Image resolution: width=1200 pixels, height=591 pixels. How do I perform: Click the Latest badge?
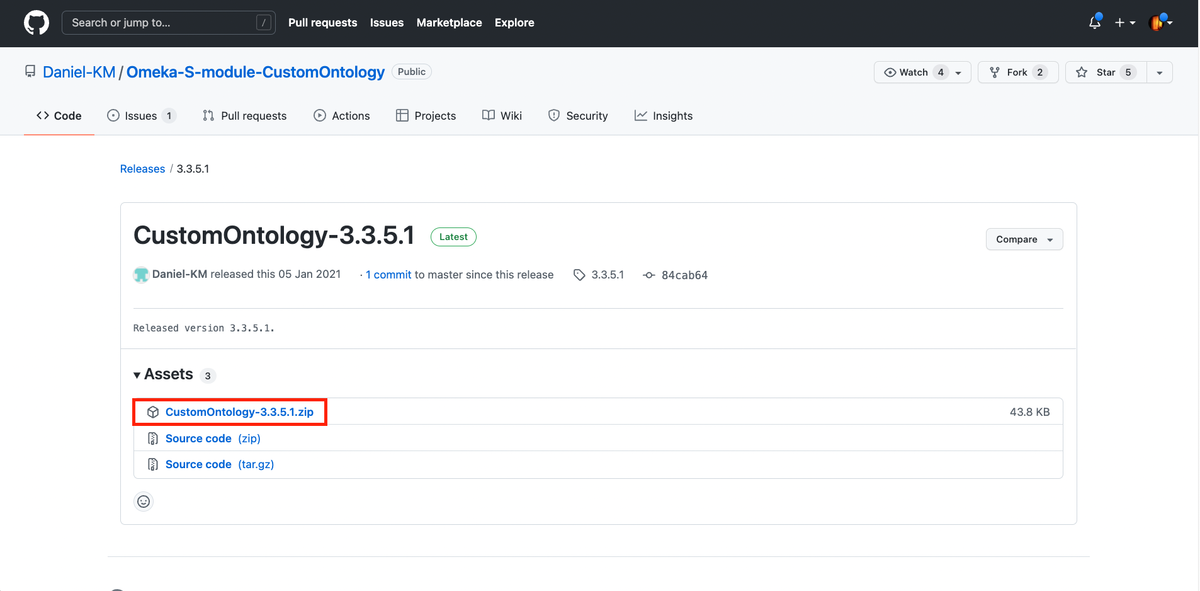[x=453, y=237]
